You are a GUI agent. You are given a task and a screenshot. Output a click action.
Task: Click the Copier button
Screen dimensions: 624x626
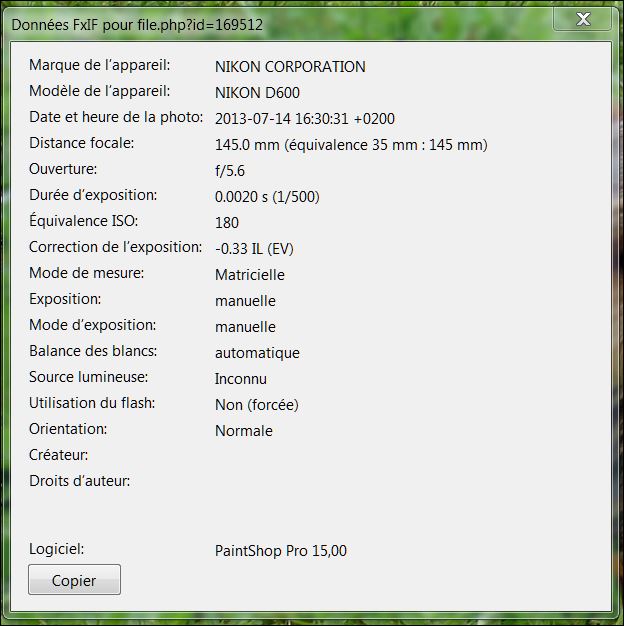pyautogui.click(x=74, y=579)
